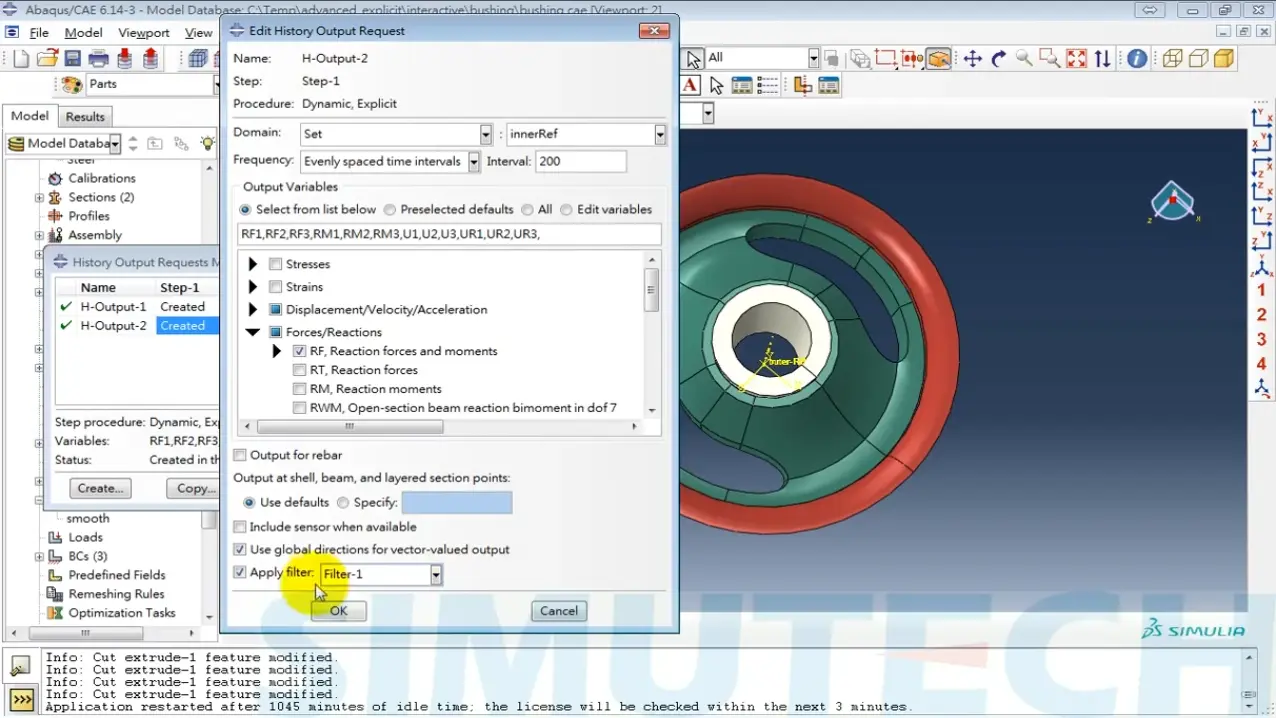This screenshot has height=718, width=1276.
Task: Apply the isometric view icon
Action: 1262,387
